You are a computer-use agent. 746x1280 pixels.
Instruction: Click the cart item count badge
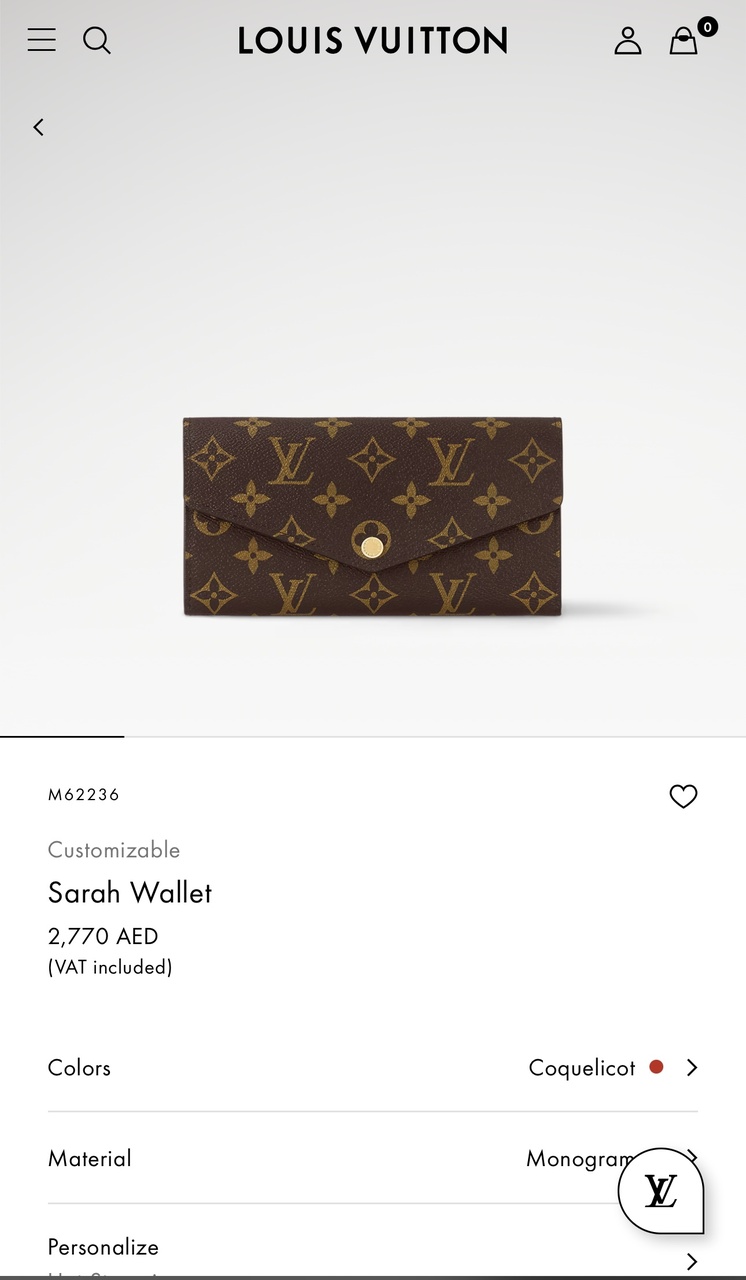click(707, 27)
